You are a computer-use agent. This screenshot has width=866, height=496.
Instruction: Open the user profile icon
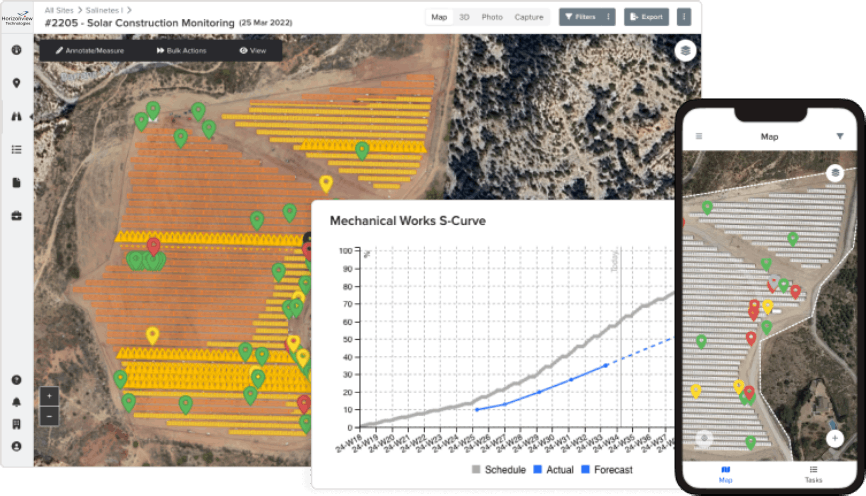[16, 446]
